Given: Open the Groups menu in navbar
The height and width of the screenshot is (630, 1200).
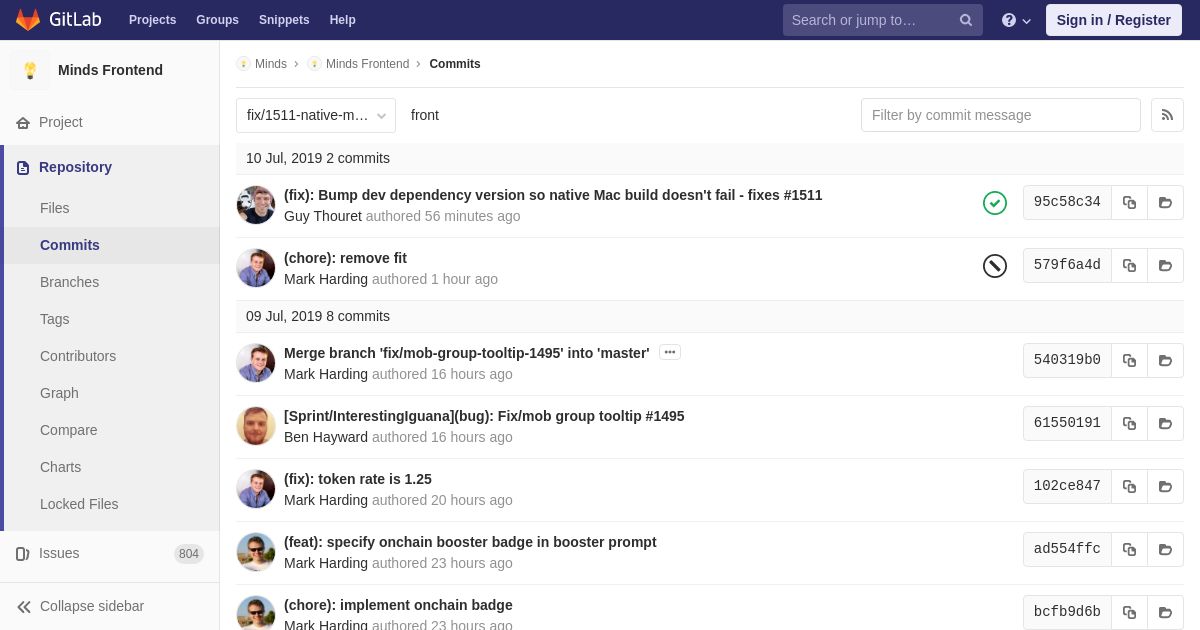Looking at the screenshot, I should point(217,20).
